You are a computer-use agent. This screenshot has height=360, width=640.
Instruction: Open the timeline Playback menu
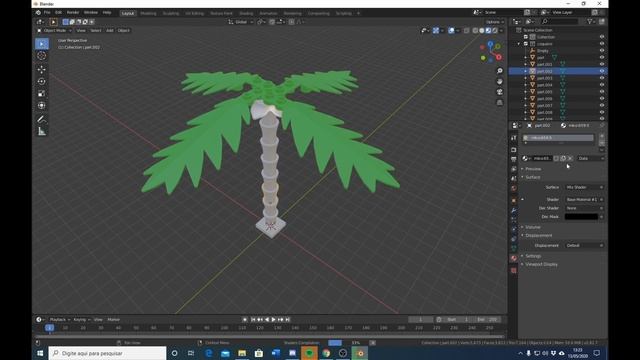tap(59, 320)
